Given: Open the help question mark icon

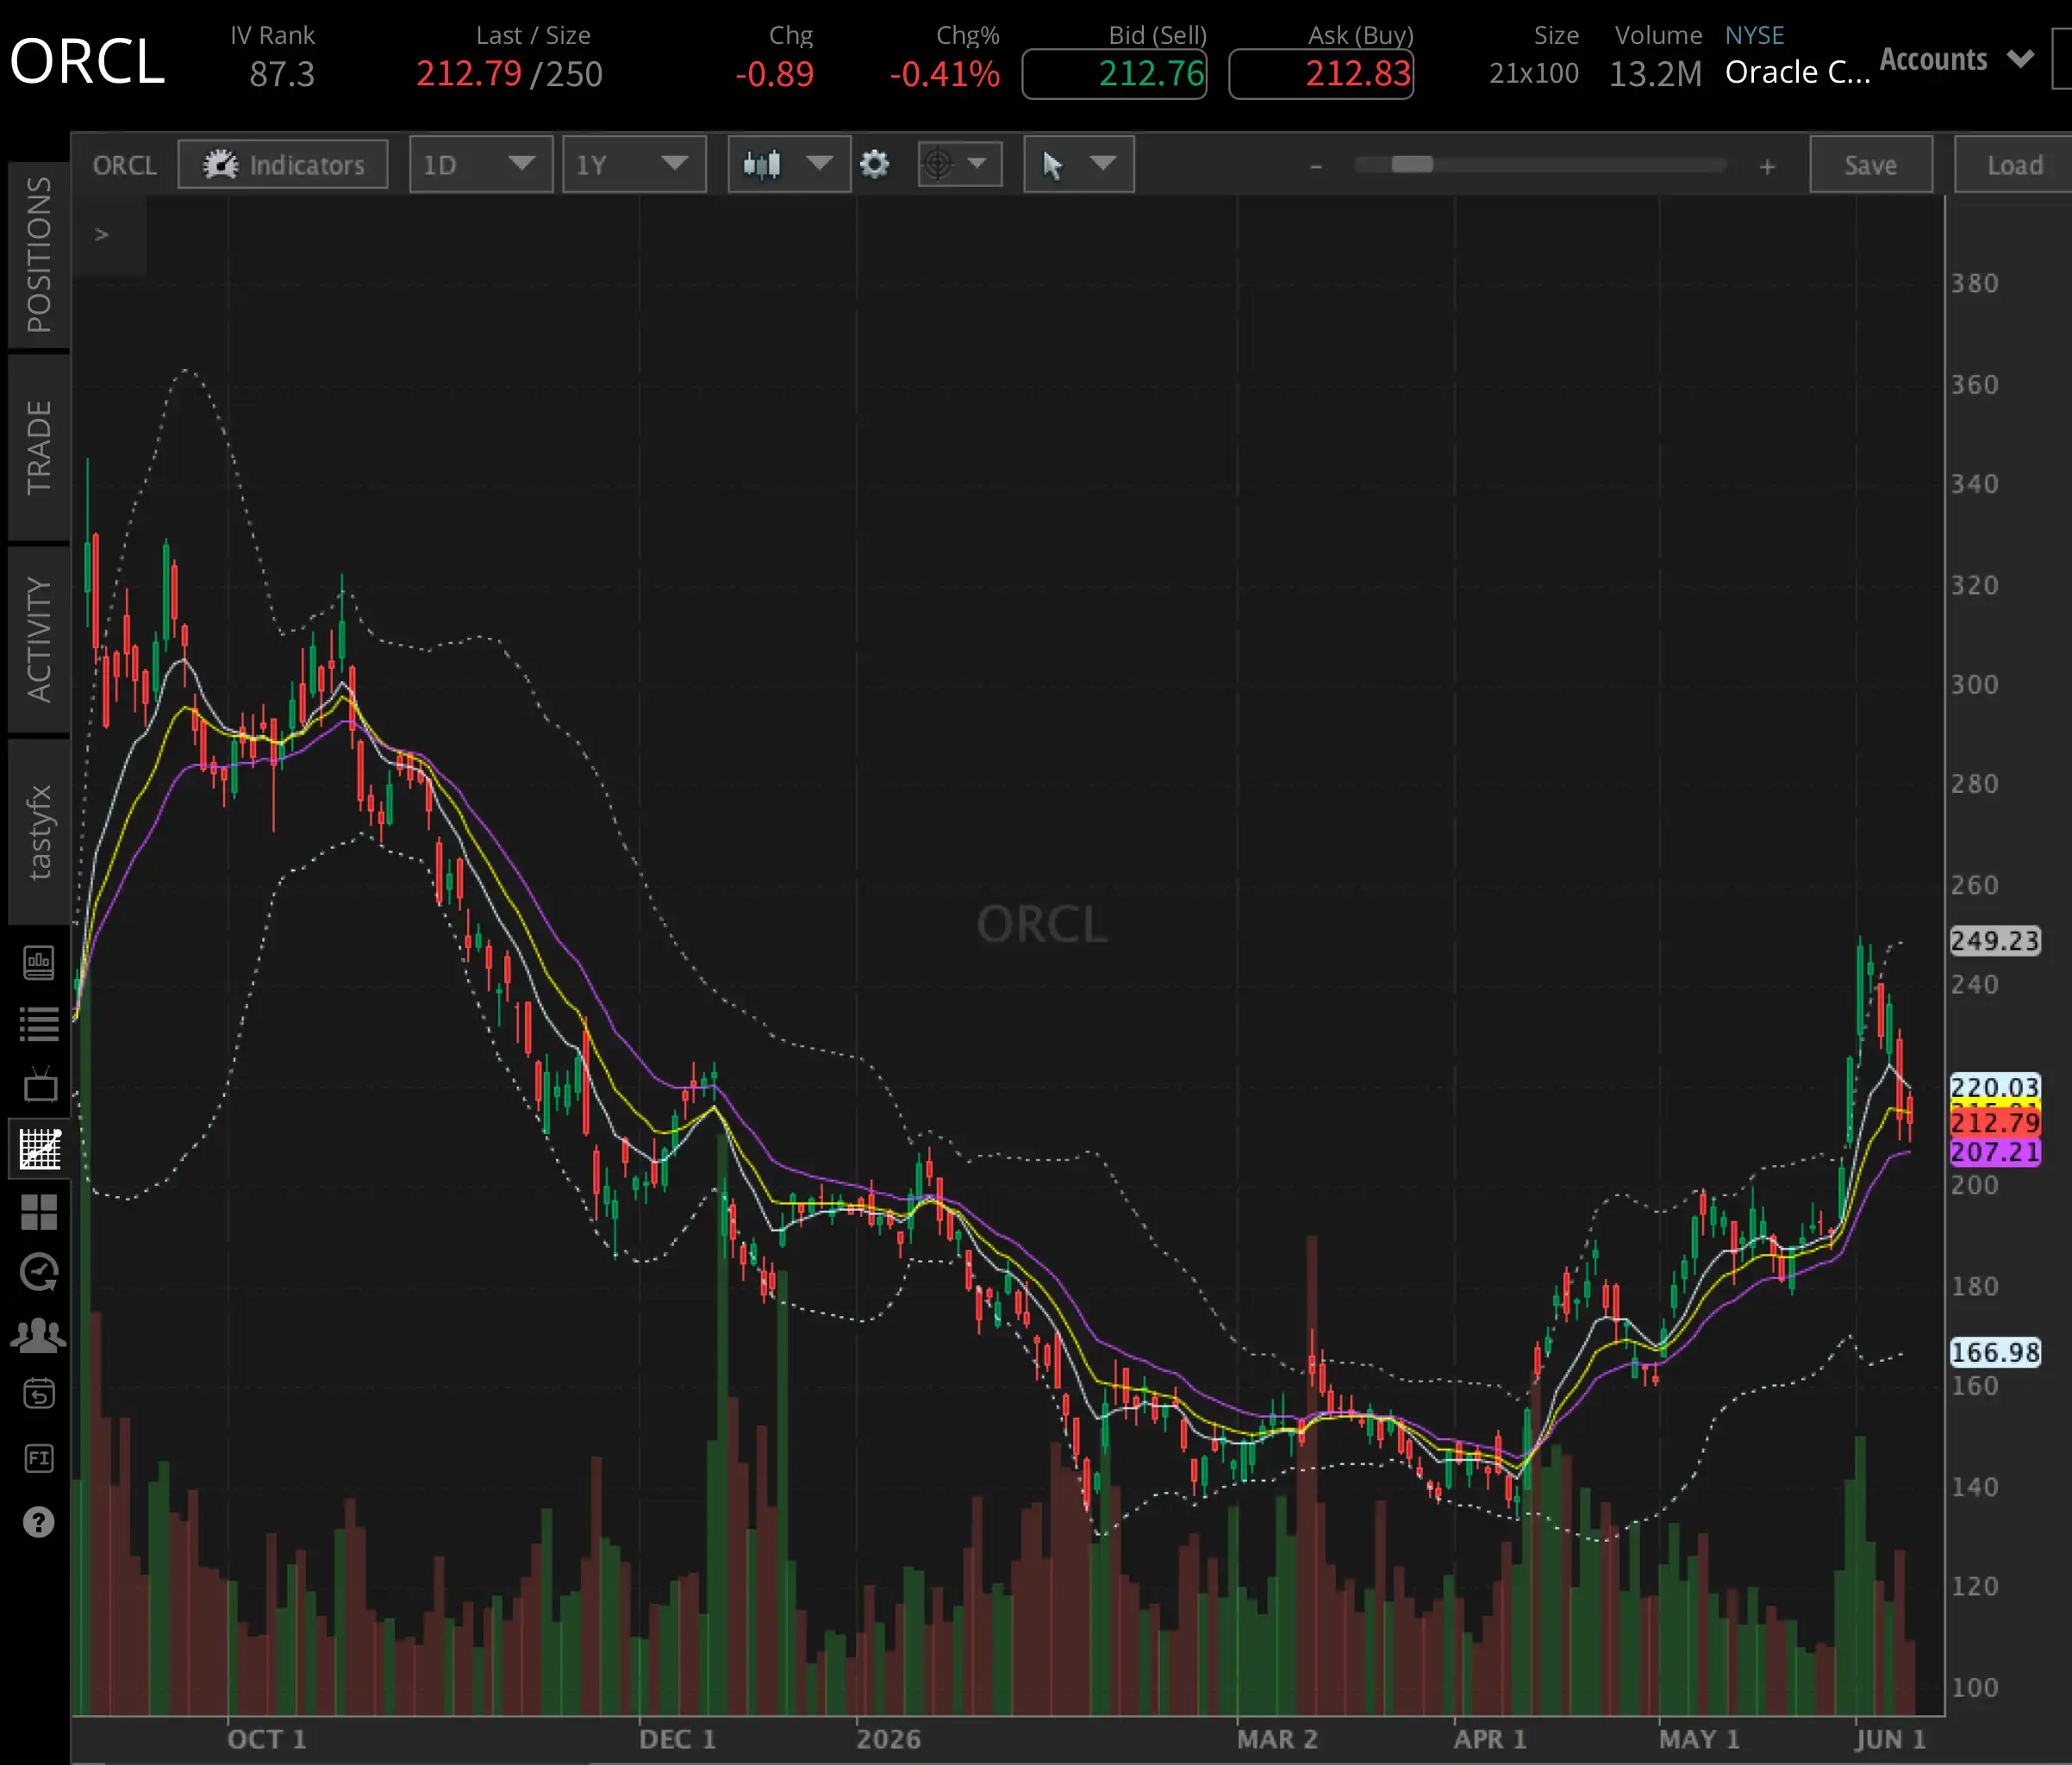Looking at the screenshot, I should [39, 1522].
